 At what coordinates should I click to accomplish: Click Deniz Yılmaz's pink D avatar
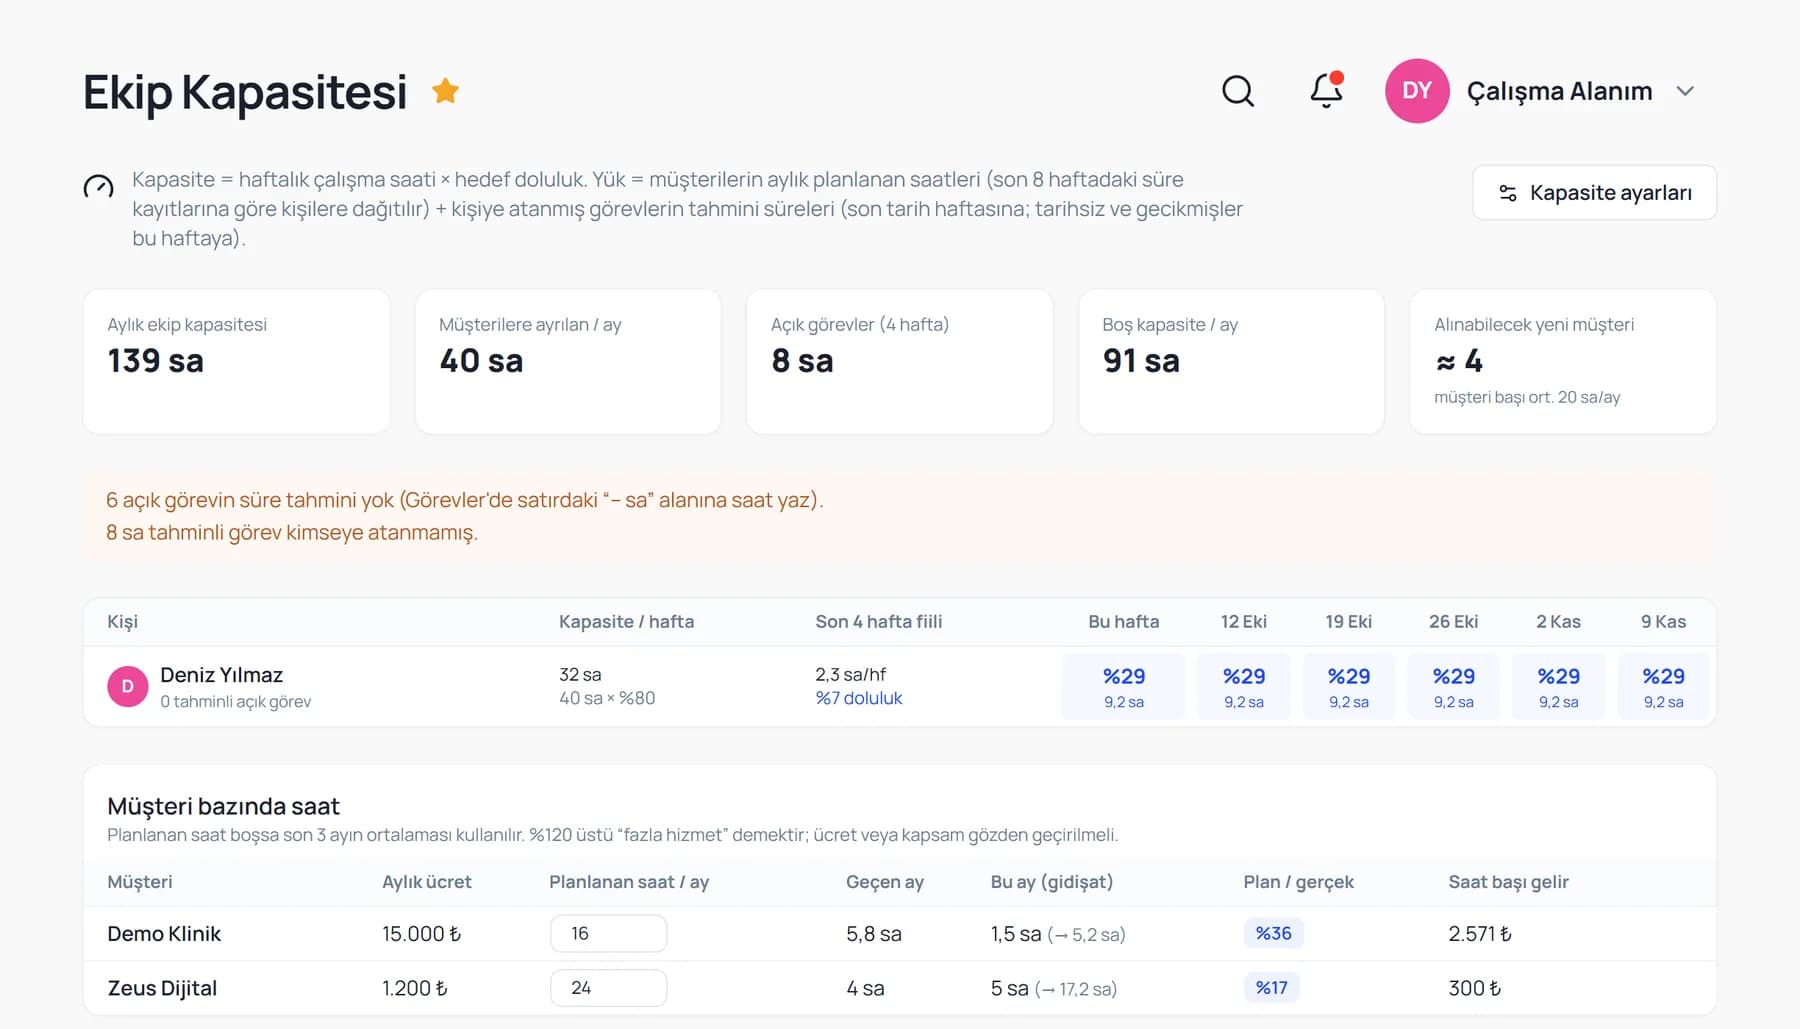pyautogui.click(x=128, y=687)
